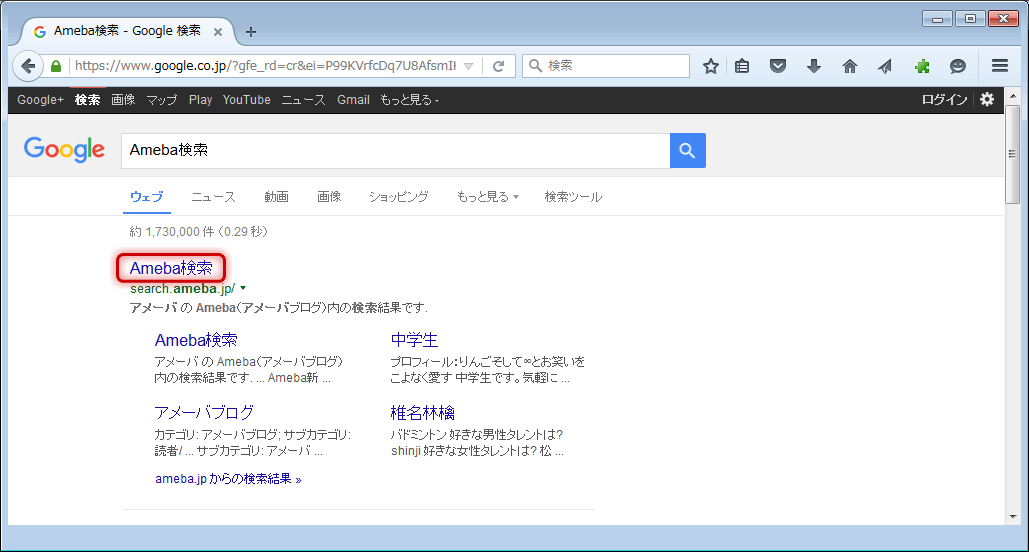Open 画像 in the black navigation bar
The height and width of the screenshot is (552, 1029).
pyautogui.click(x=123, y=100)
